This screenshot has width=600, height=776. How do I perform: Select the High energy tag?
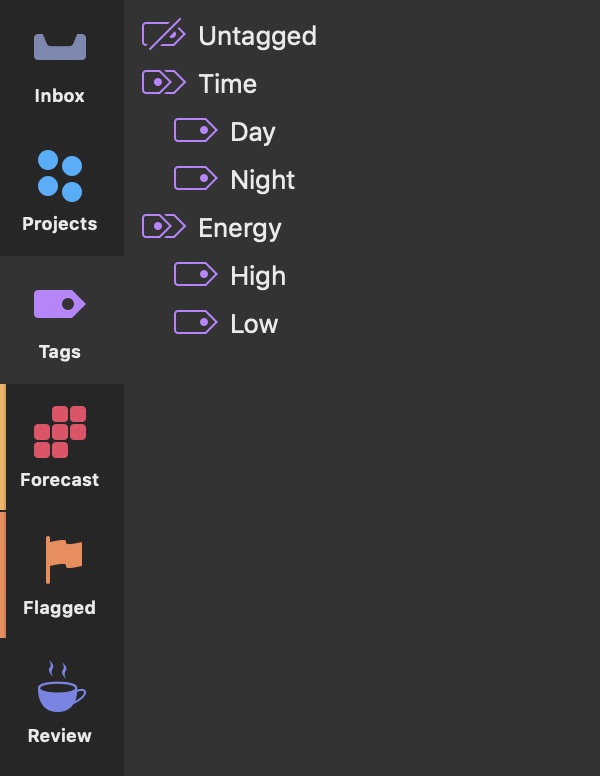(x=362, y=275)
